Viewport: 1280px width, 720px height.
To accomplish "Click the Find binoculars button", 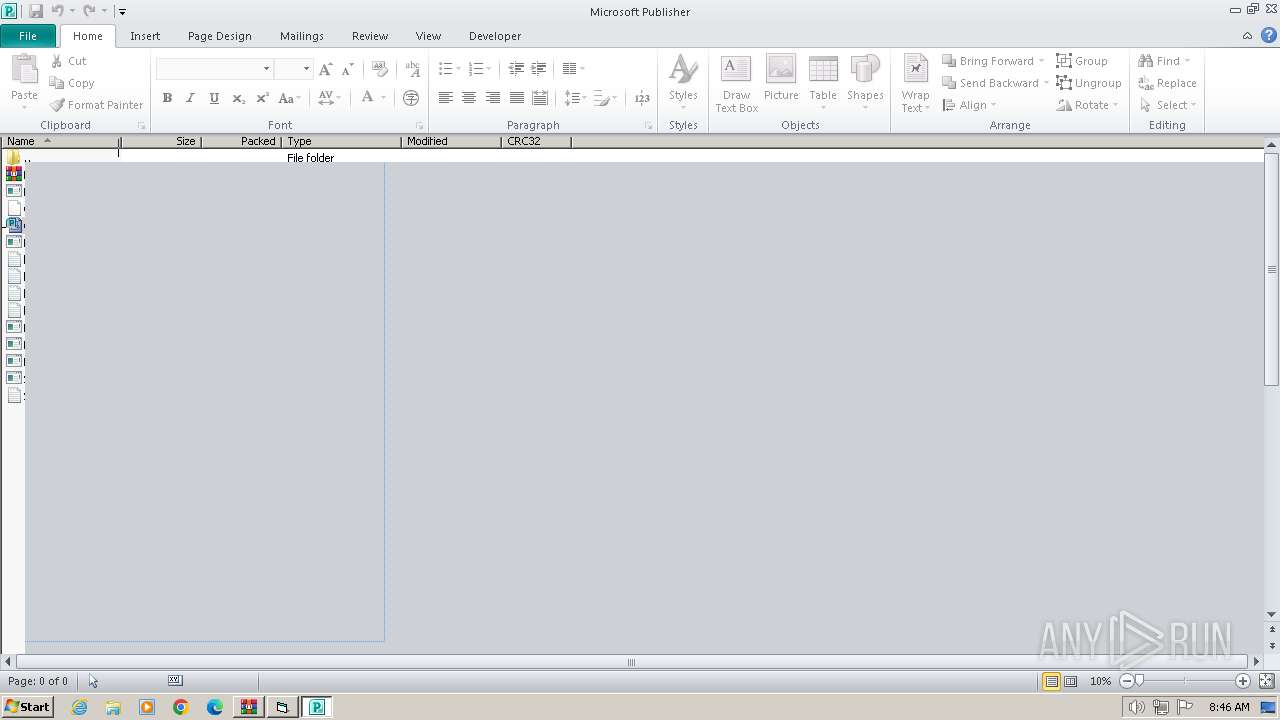I will click(x=1164, y=61).
